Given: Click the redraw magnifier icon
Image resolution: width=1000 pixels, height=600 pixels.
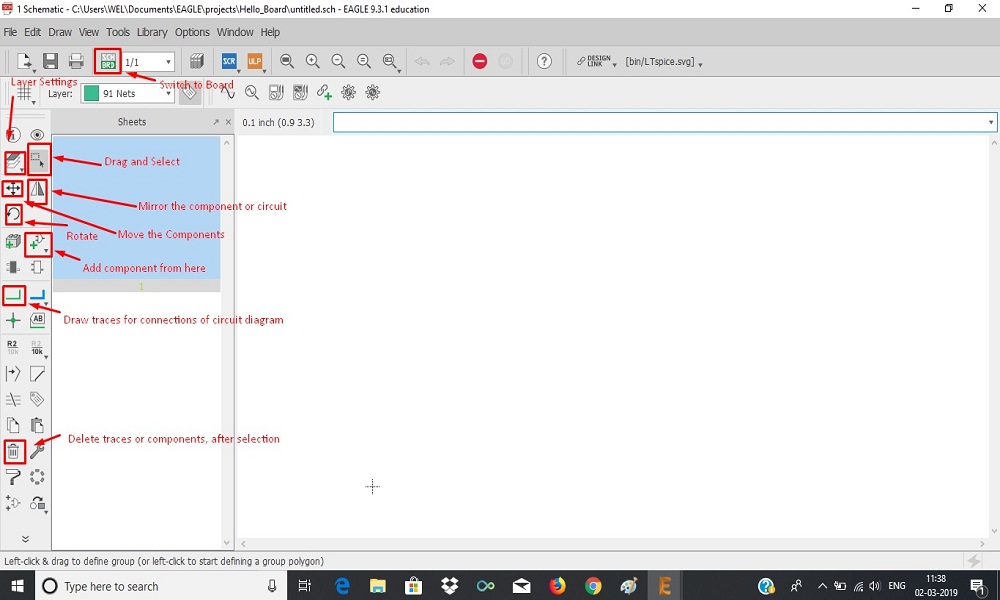Looking at the screenshot, I should point(364,61).
